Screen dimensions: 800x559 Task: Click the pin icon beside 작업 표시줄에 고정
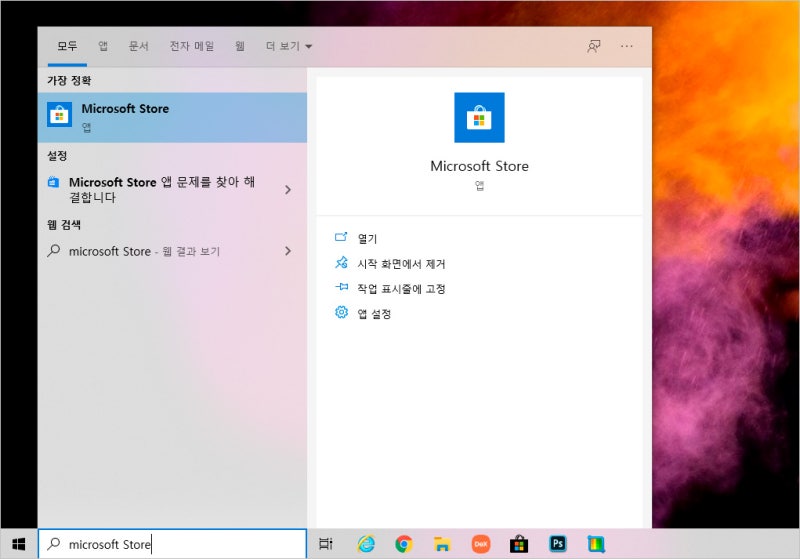(x=341, y=287)
